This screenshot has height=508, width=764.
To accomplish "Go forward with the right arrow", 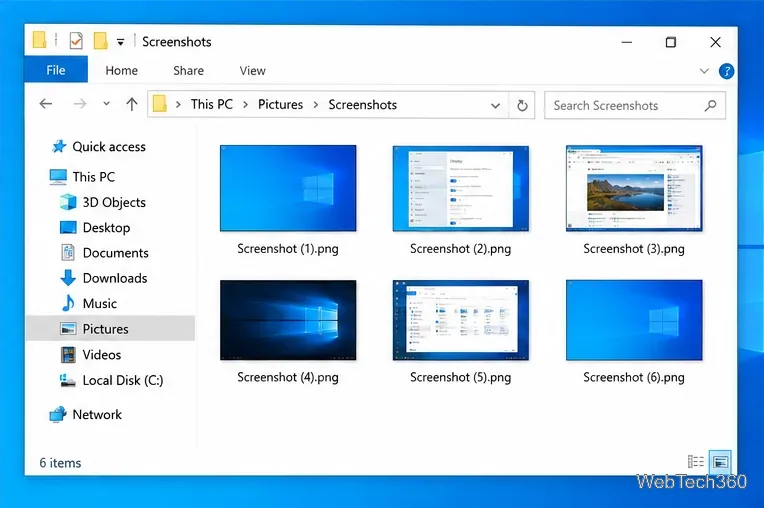I will click(x=79, y=104).
